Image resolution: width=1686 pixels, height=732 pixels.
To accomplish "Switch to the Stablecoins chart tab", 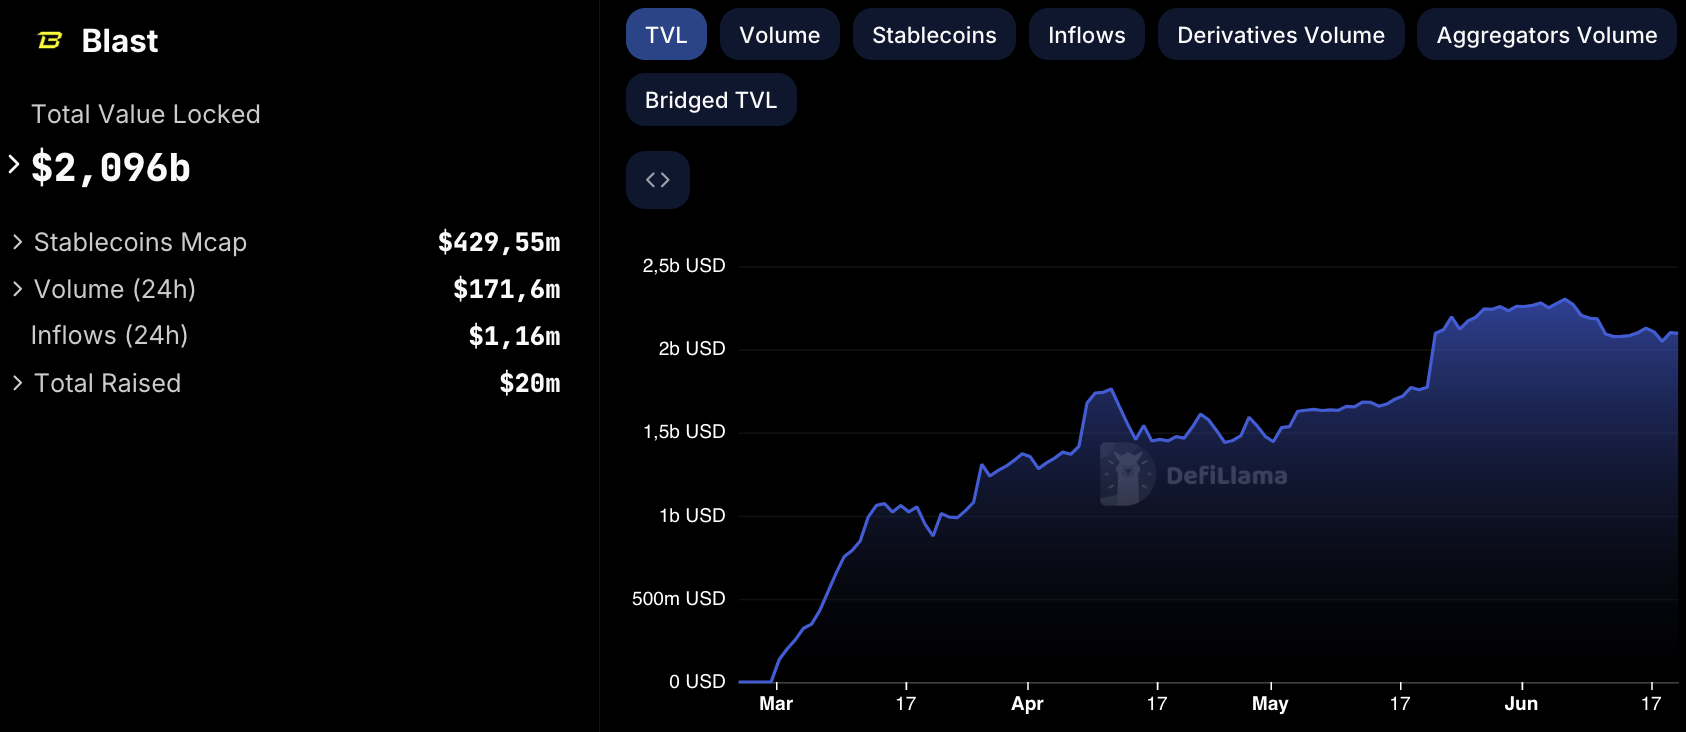I will pyautogui.click(x=934, y=35).
